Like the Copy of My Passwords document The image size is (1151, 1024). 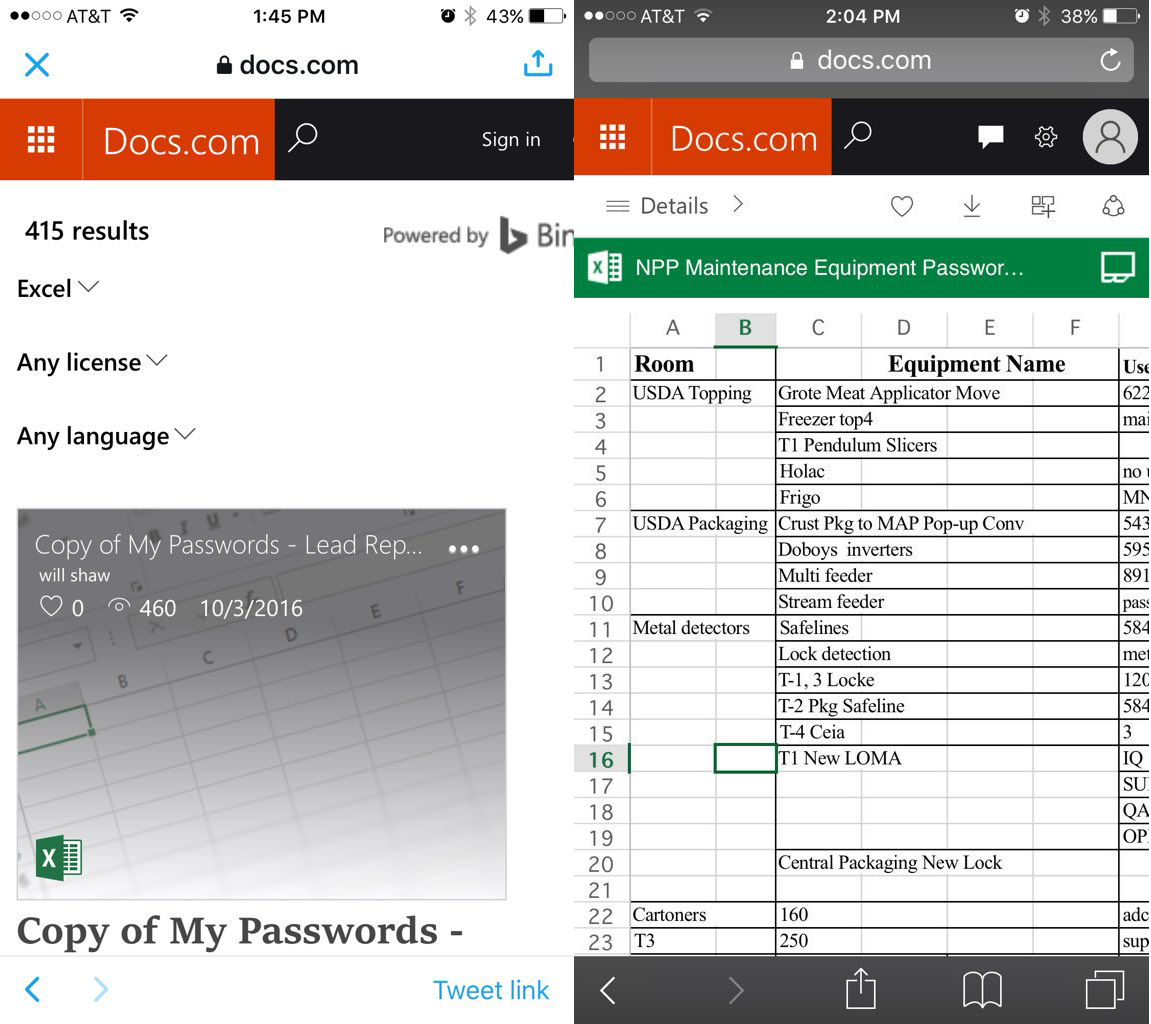point(51,607)
